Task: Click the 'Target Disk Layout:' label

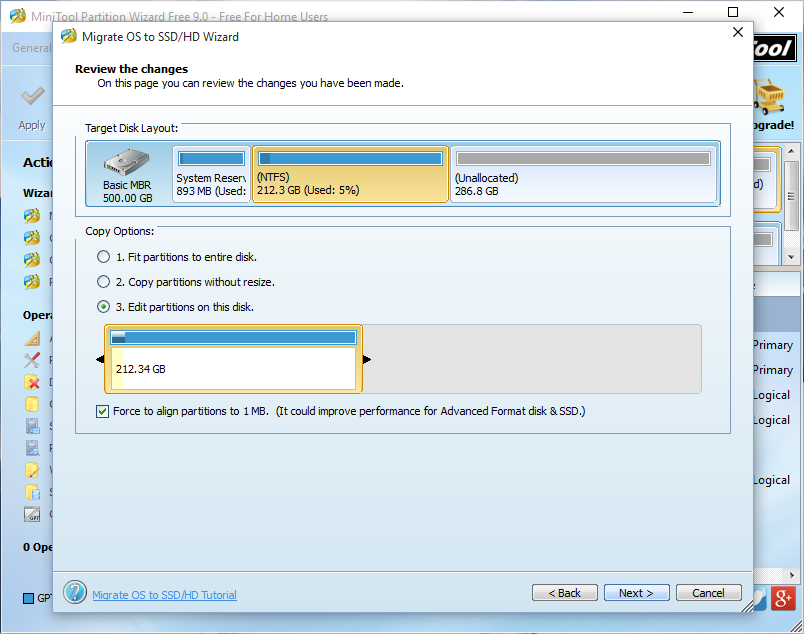Action: coord(131,128)
